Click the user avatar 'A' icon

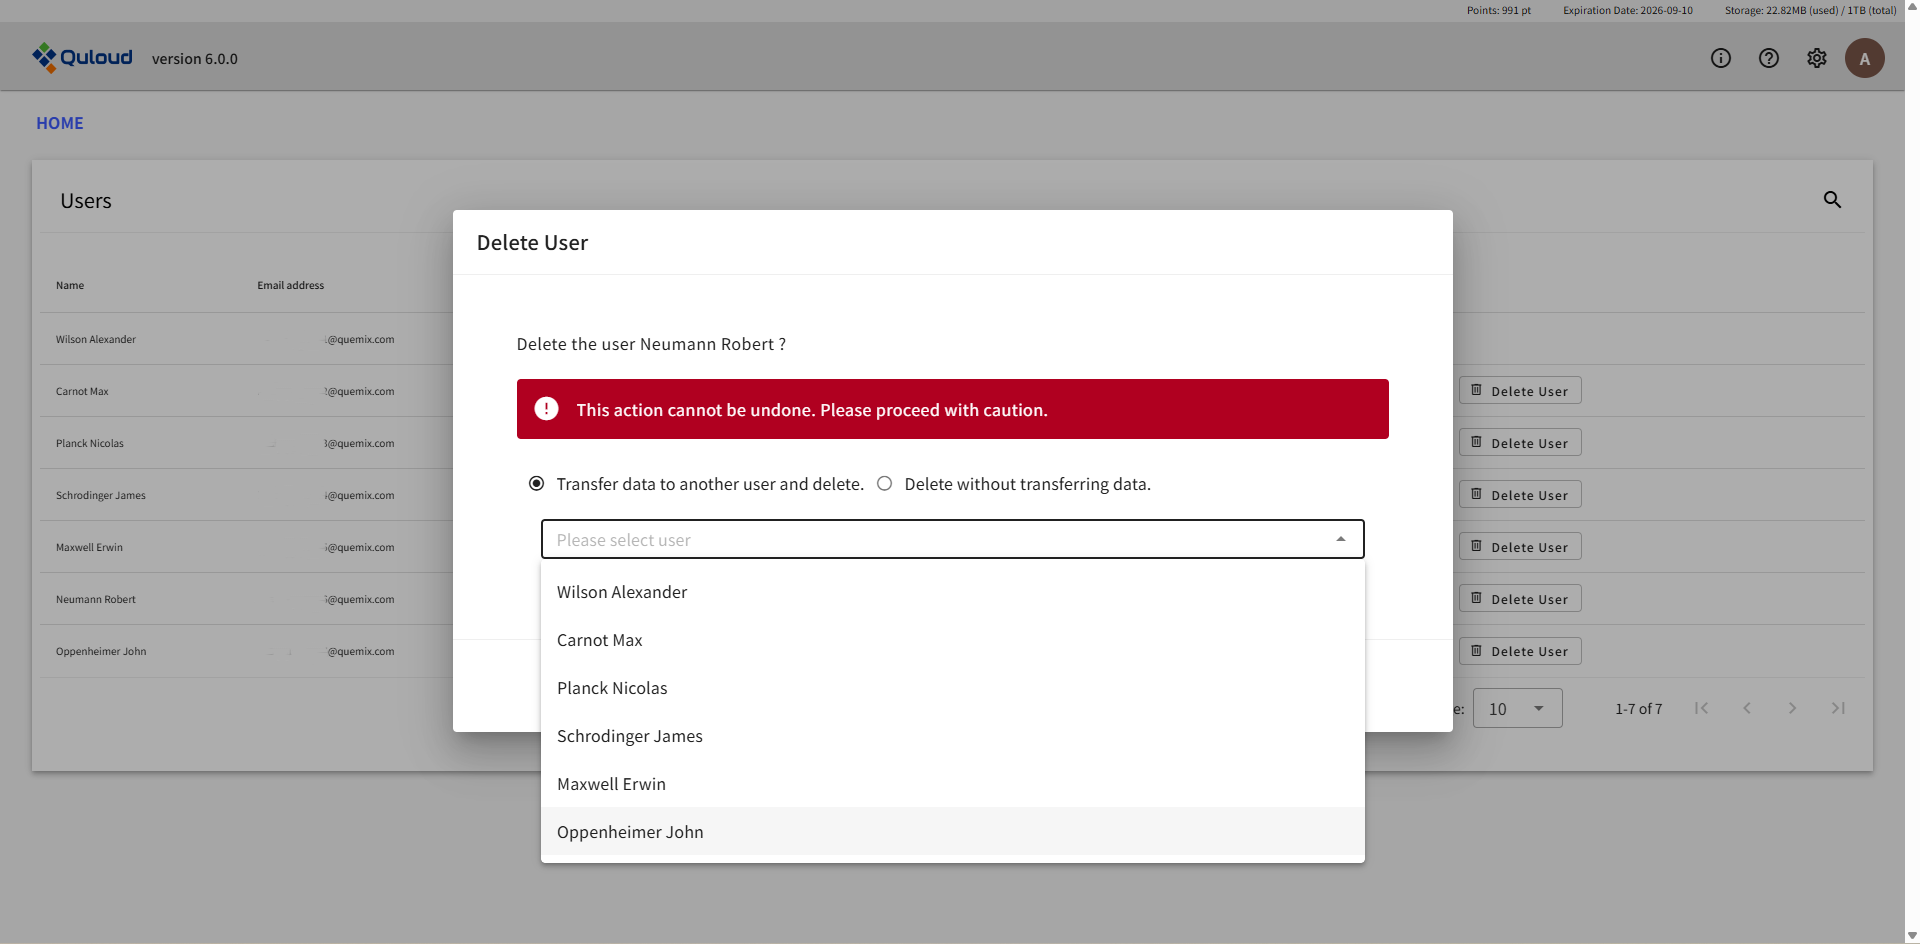(x=1864, y=58)
